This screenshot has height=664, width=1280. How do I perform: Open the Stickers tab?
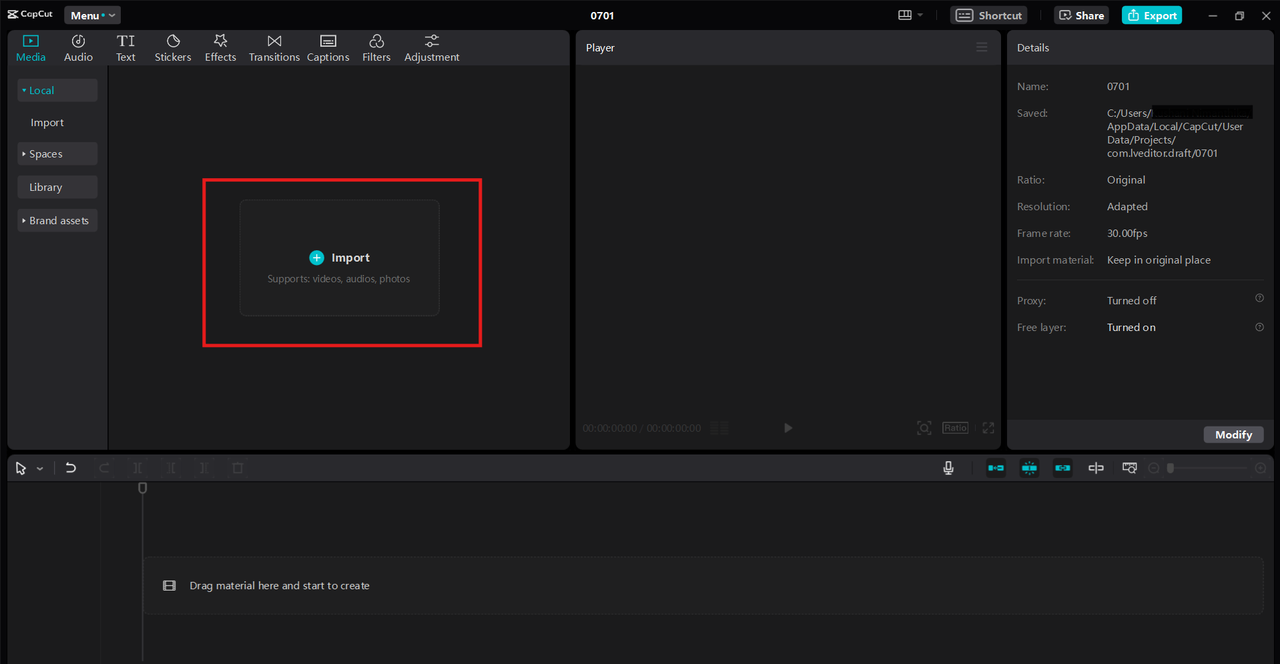tap(173, 48)
